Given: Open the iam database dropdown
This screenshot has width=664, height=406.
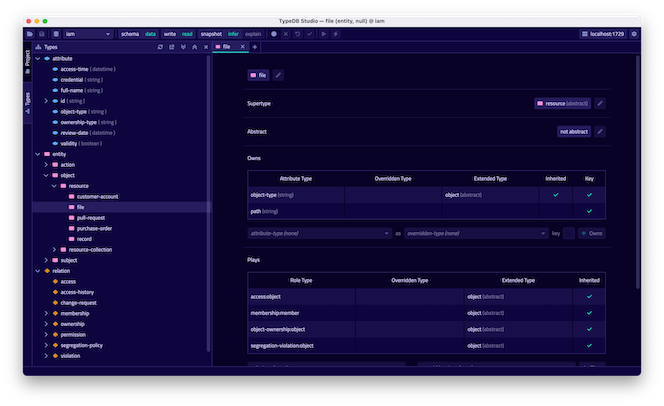Looking at the screenshot, I should tap(88, 34).
